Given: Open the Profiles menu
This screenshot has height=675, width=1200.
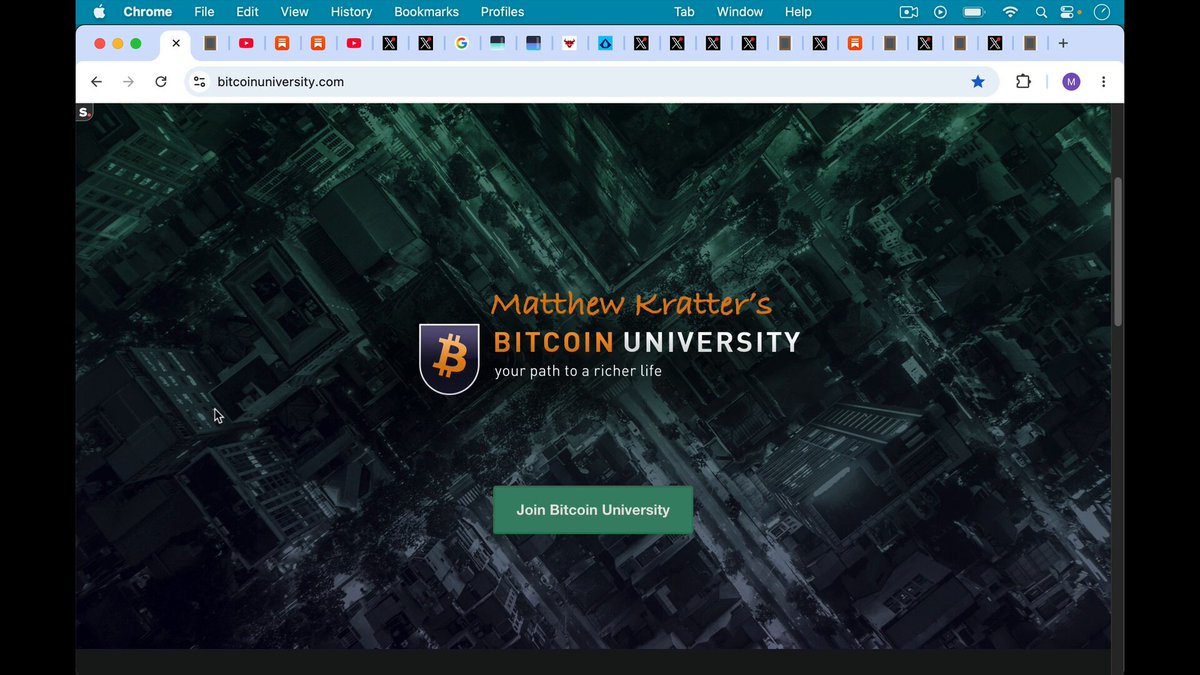Looking at the screenshot, I should click(502, 12).
